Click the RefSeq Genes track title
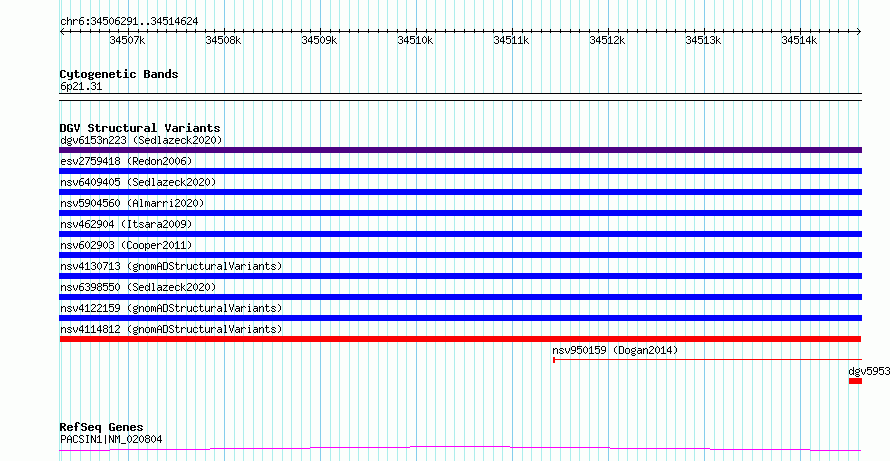 click(x=101, y=427)
